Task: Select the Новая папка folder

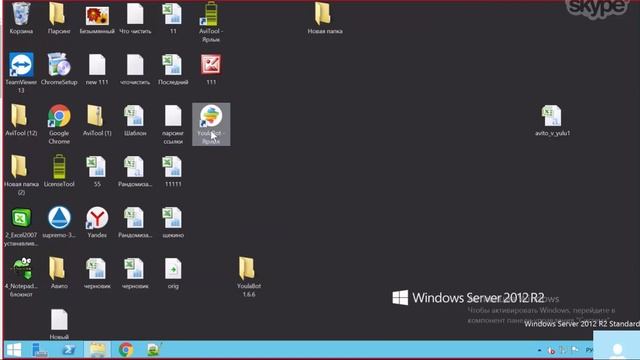Action: point(325,18)
